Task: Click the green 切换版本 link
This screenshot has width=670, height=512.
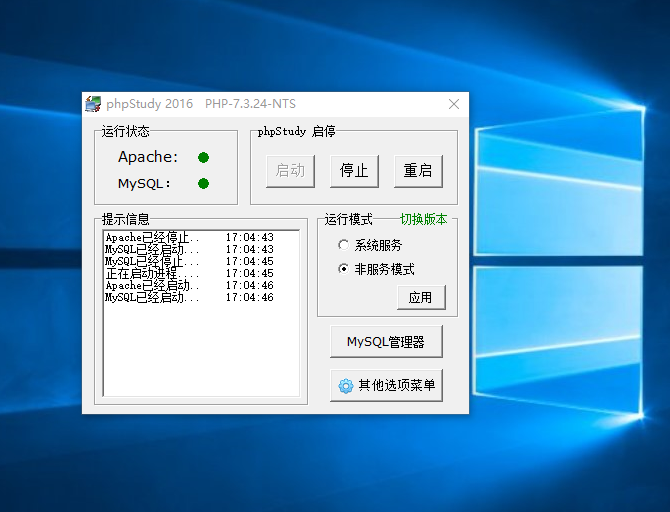Action: [x=423, y=219]
